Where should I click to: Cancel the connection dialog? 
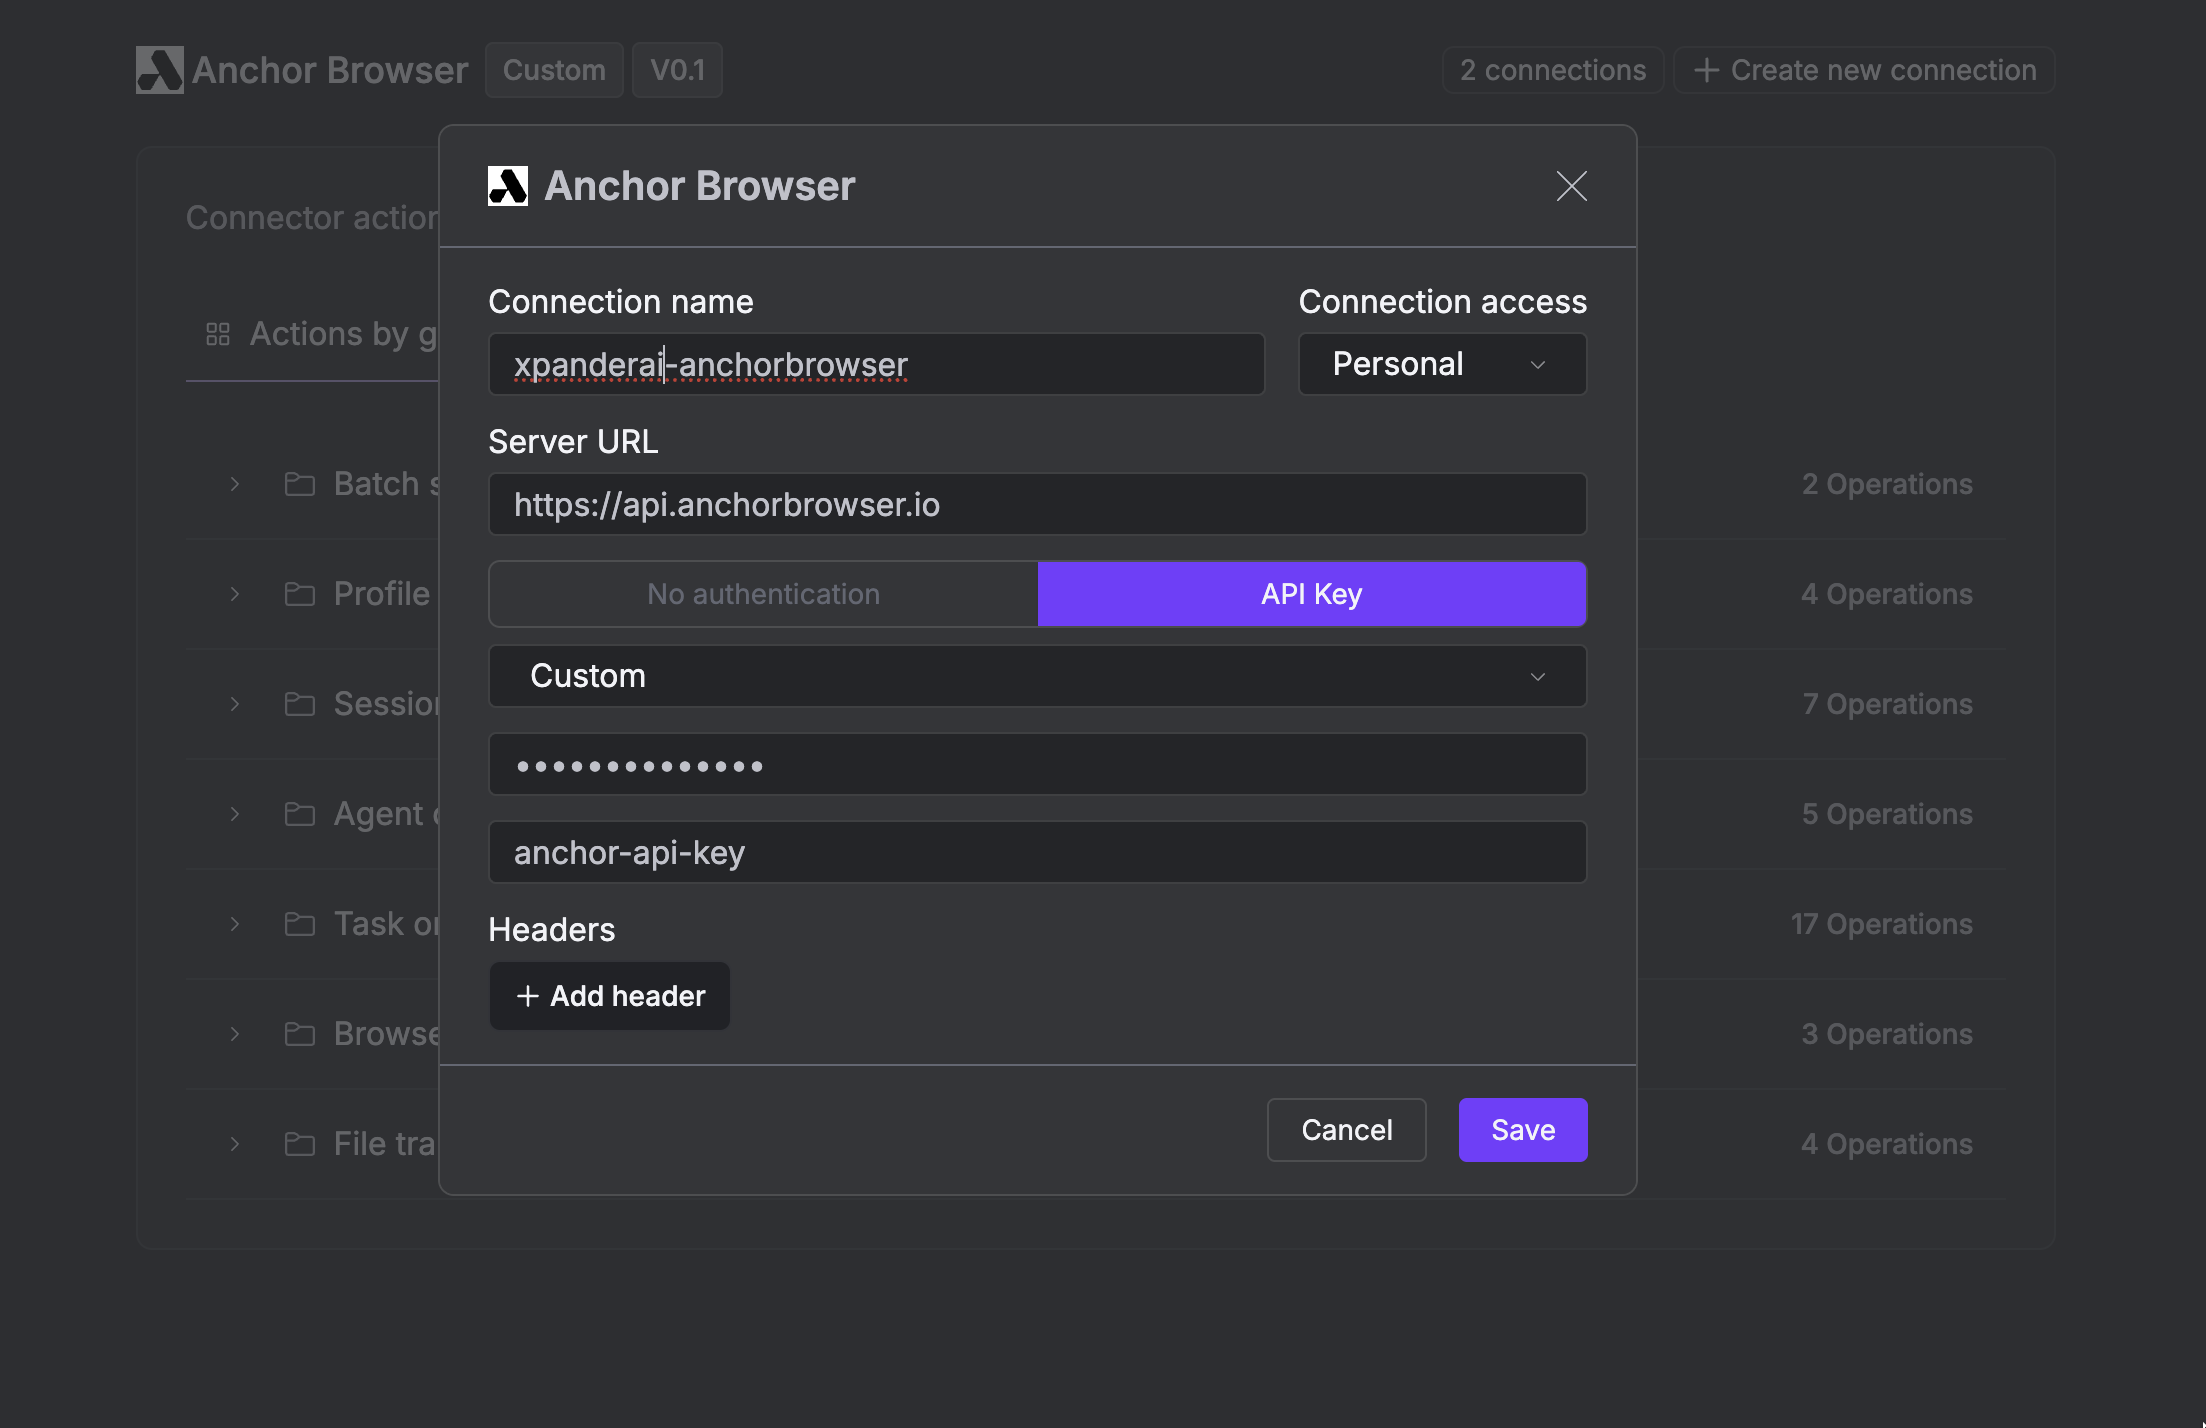(x=1346, y=1130)
